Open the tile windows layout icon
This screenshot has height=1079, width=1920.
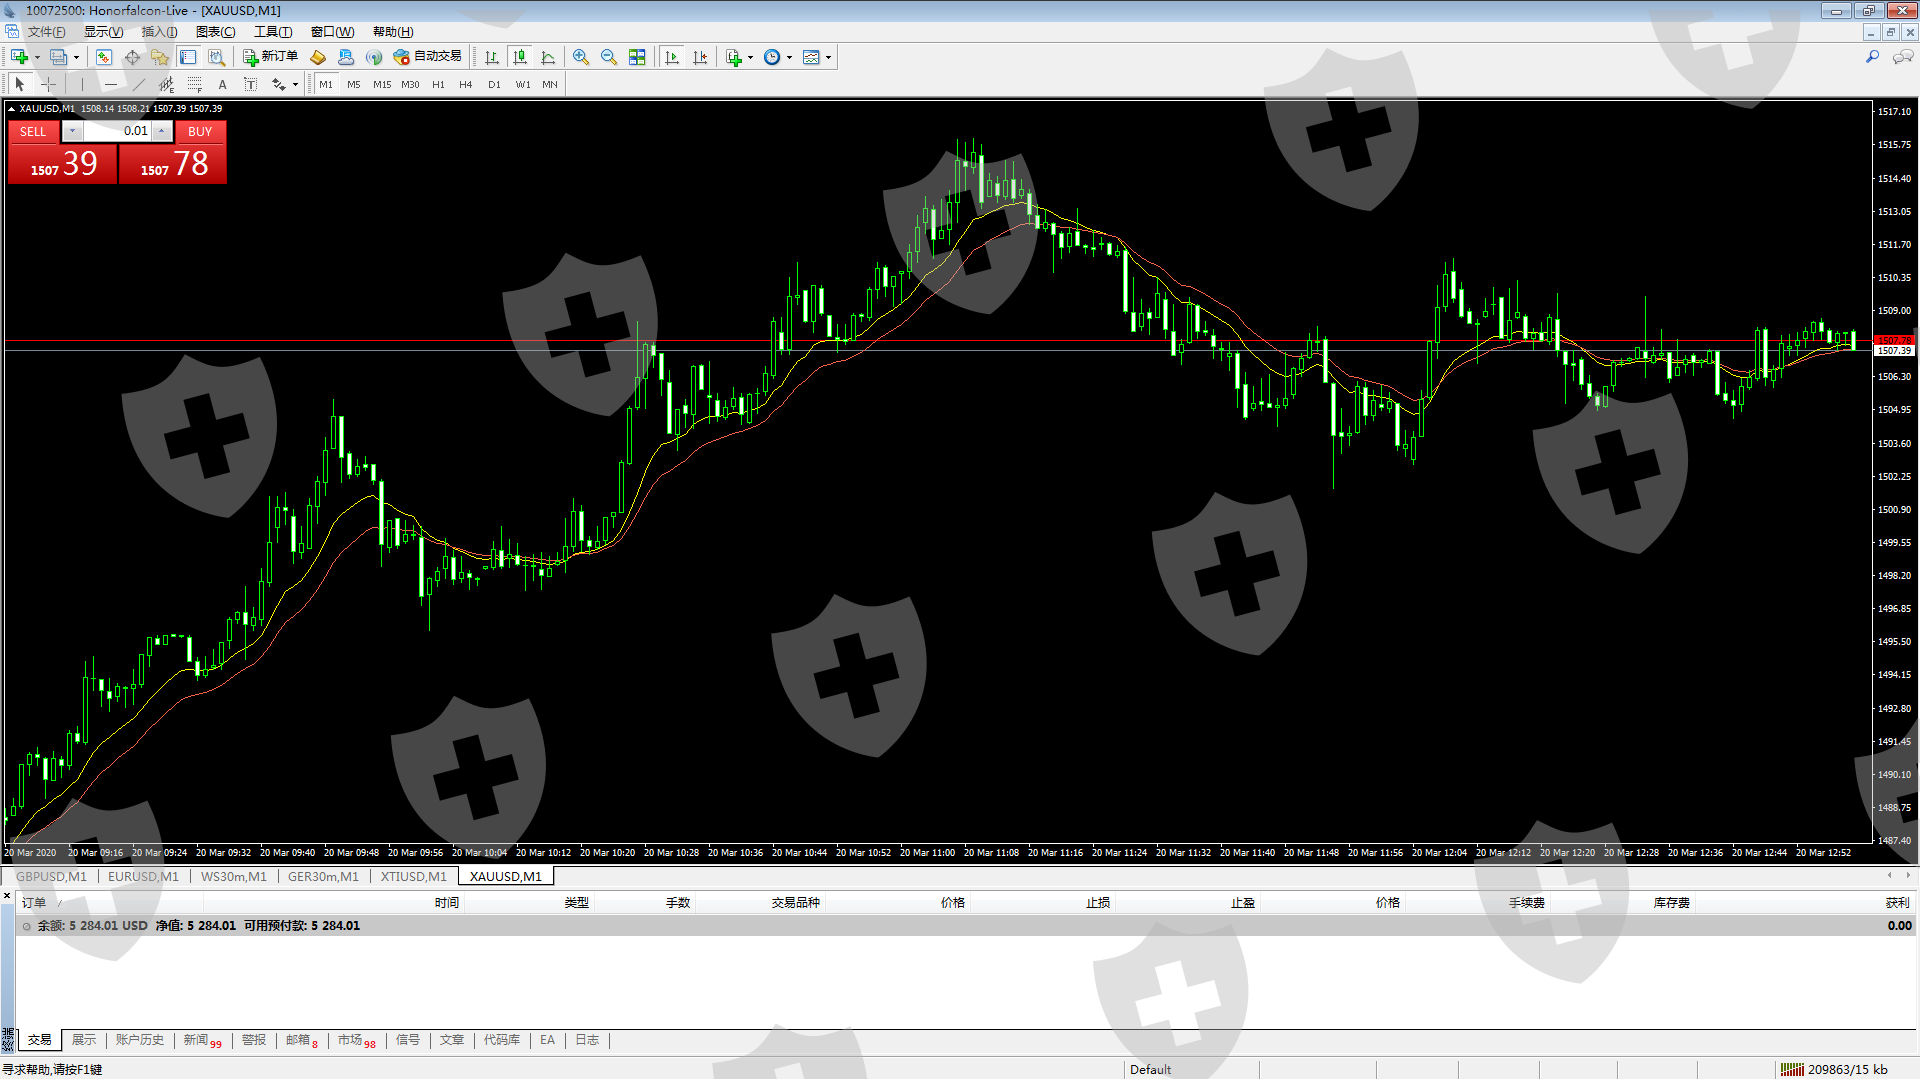(637, 57)
